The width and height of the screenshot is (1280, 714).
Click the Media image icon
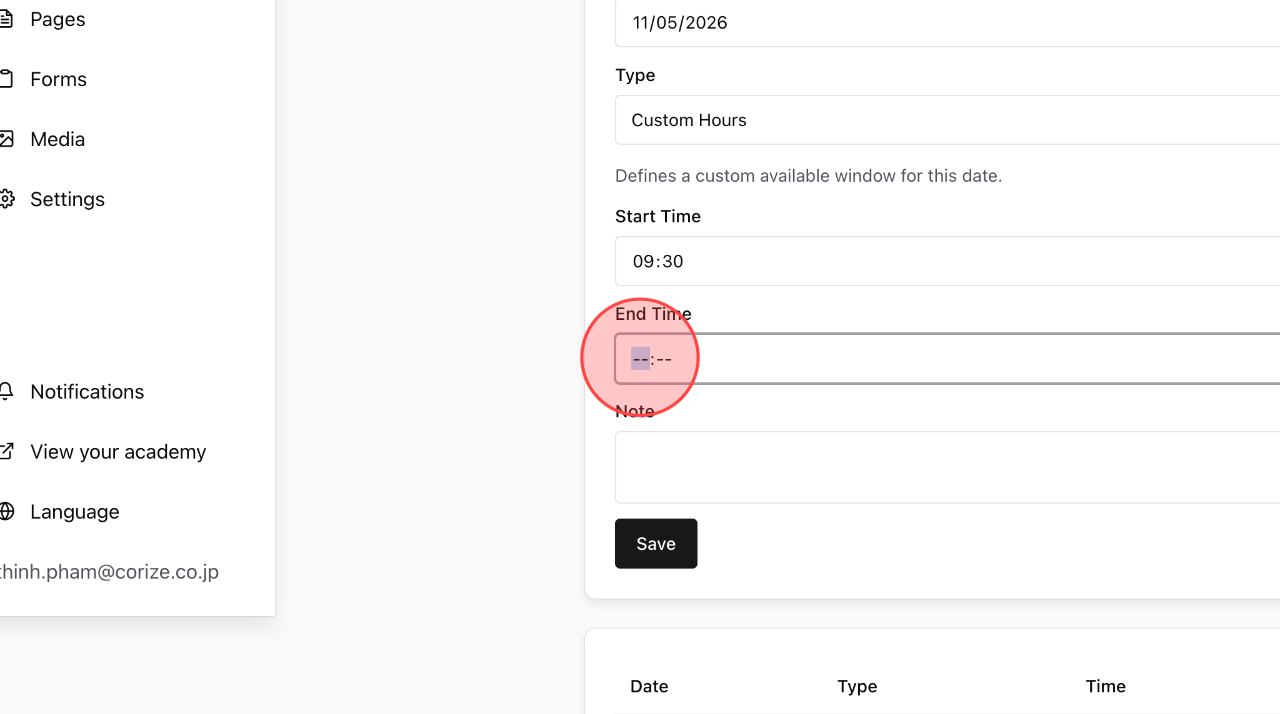tap(6, 139)
